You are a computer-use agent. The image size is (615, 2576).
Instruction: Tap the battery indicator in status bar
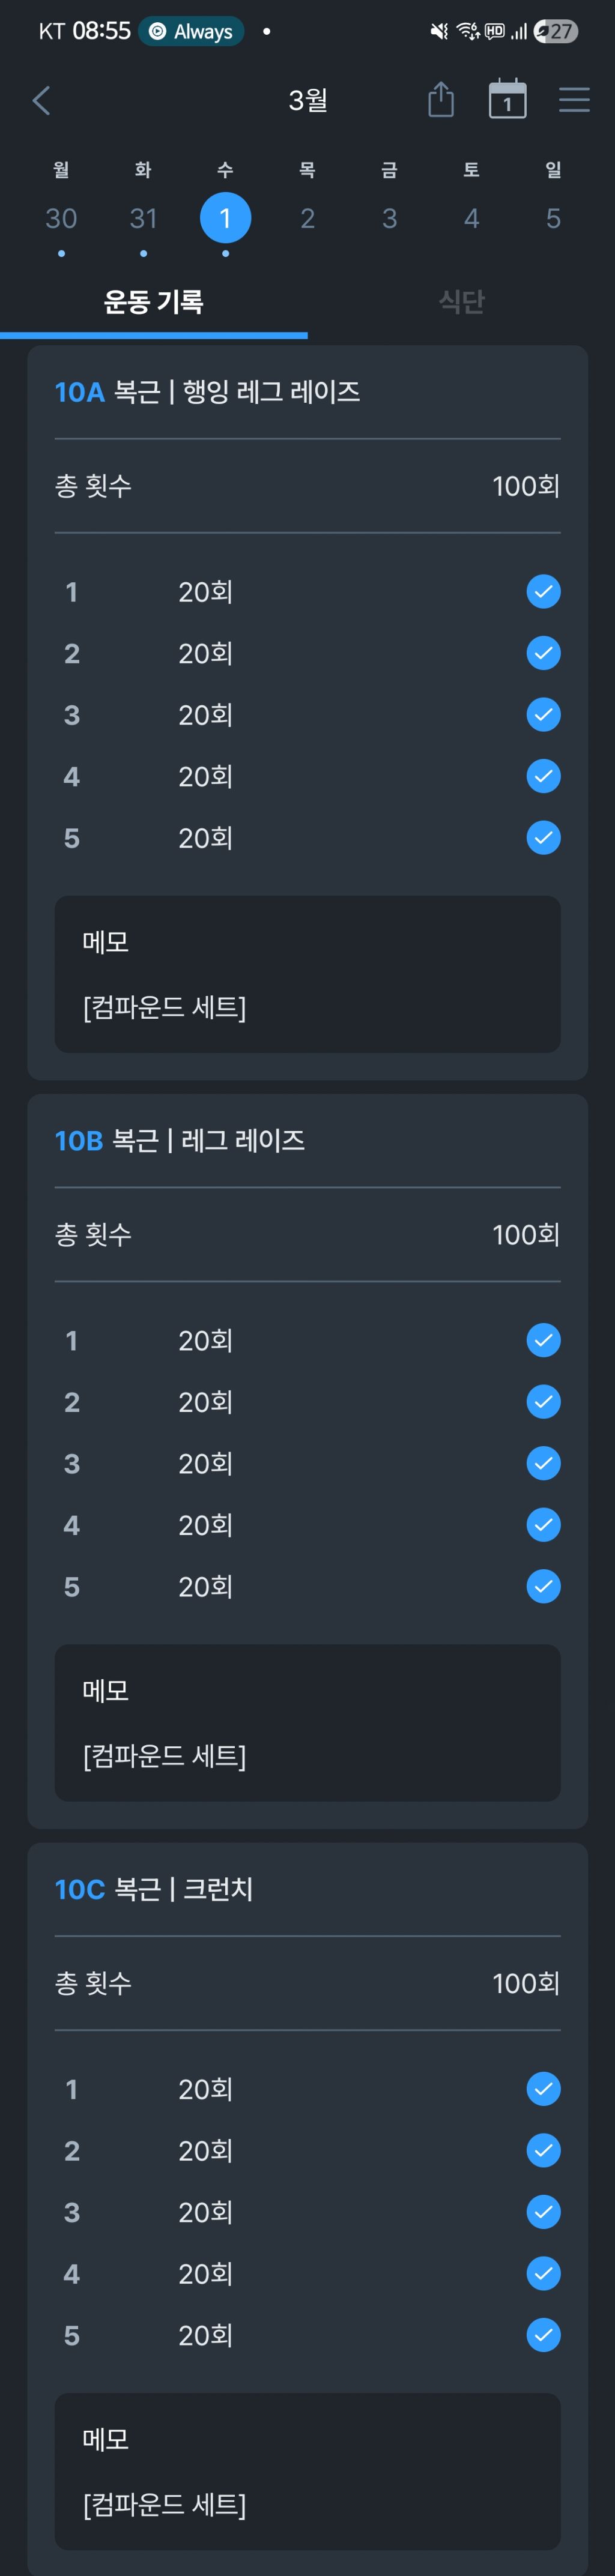tap(555, 31)
